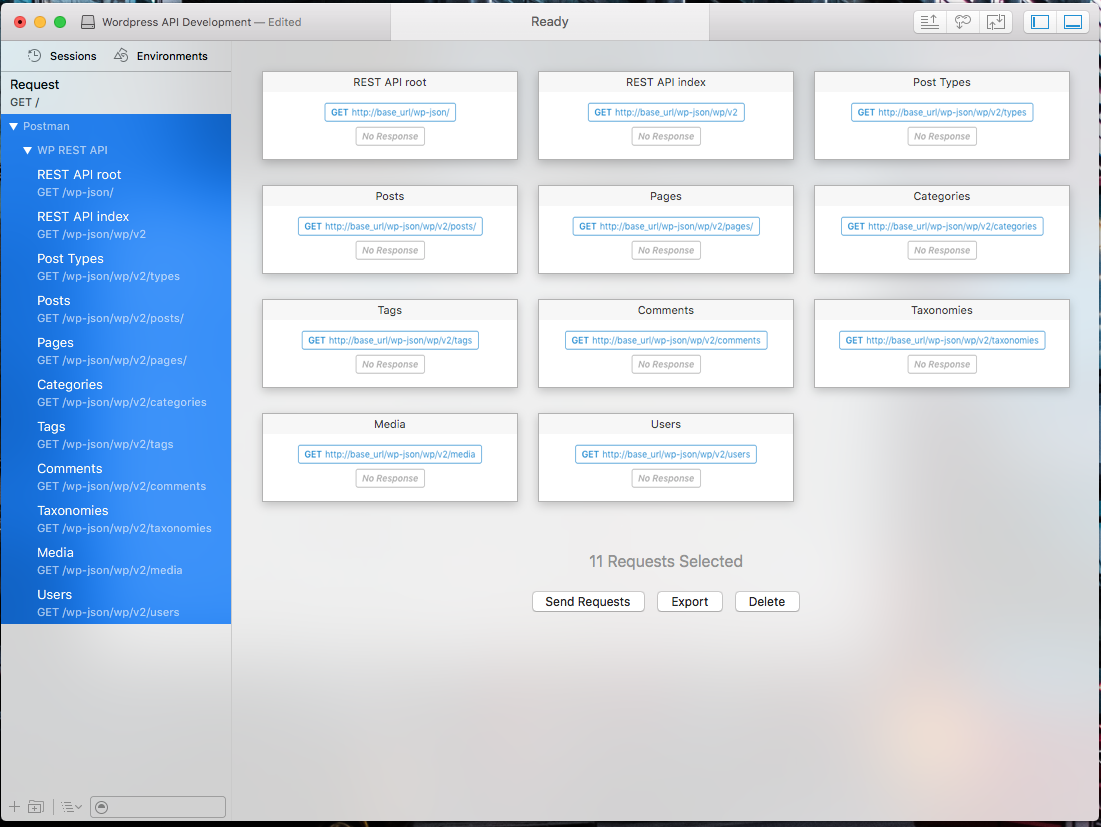Open the Sessions tab
The height and width of the screenshot is (827, 1101).
tap(62, 56)
